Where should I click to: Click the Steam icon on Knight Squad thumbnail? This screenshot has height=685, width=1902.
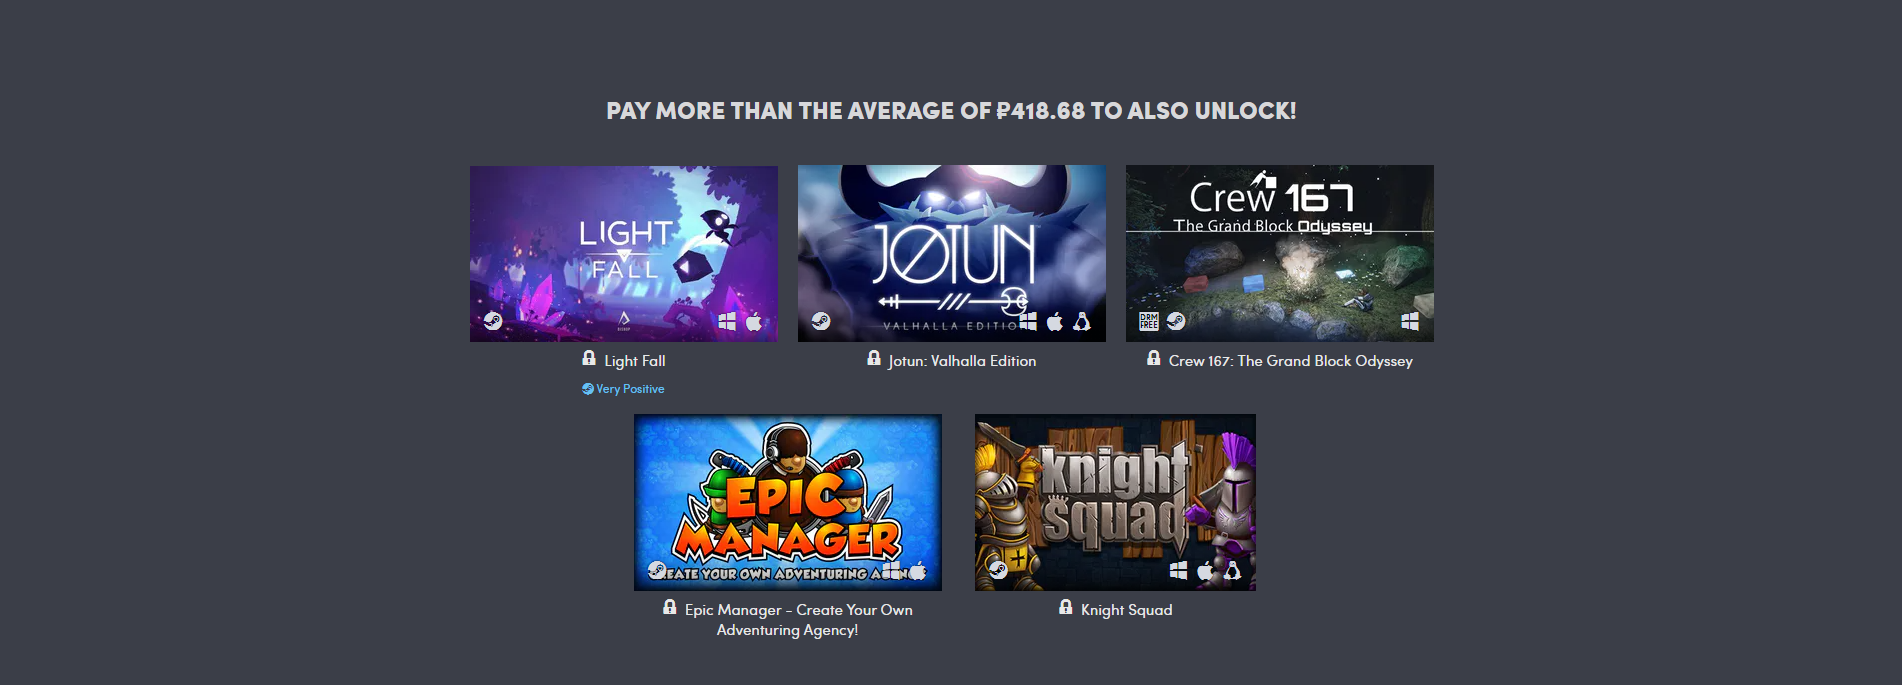tap(998, 570)
